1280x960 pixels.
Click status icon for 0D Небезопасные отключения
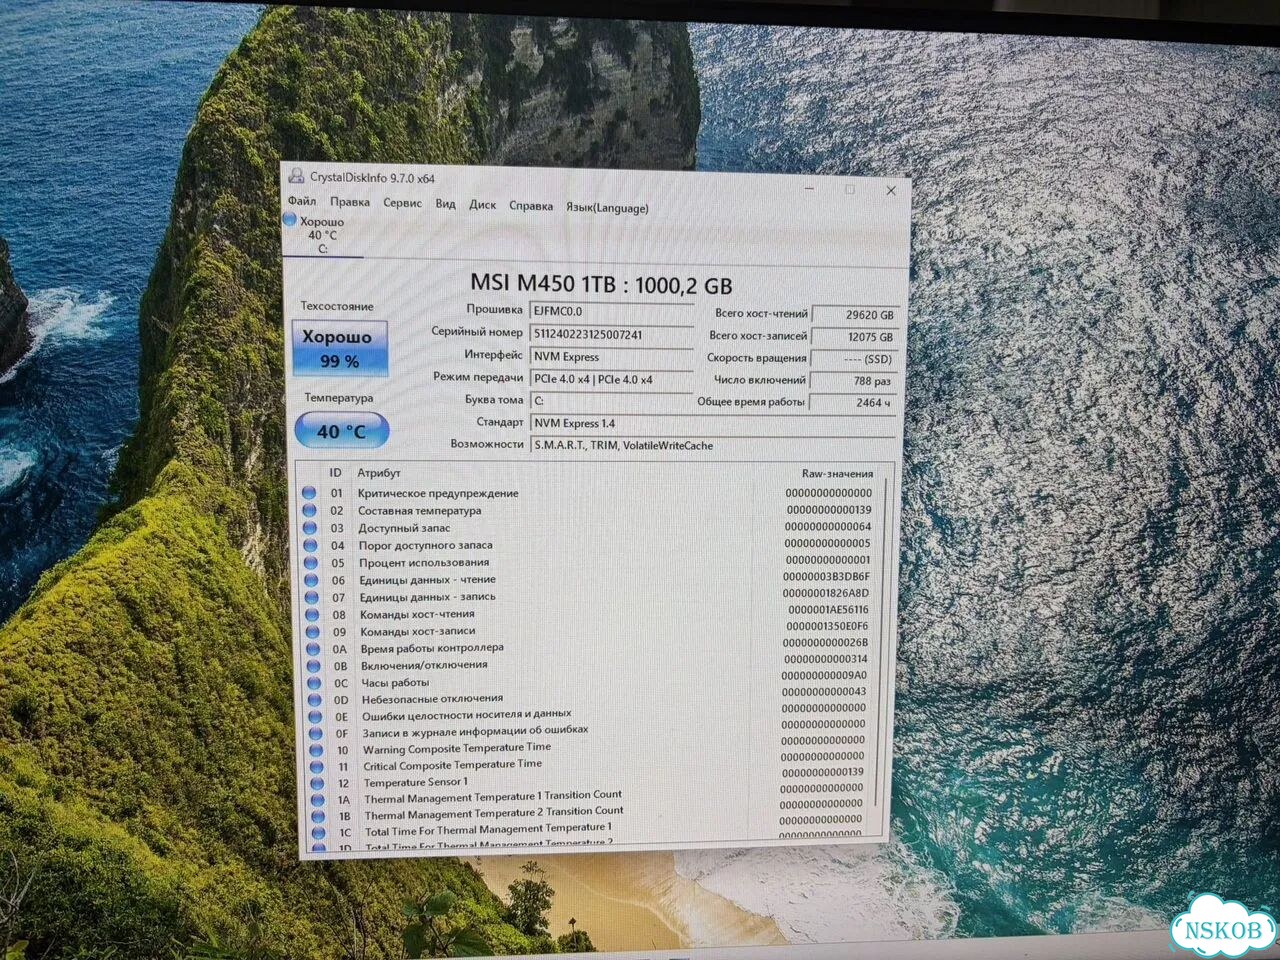pyautogui.click(x=313, y=700)
